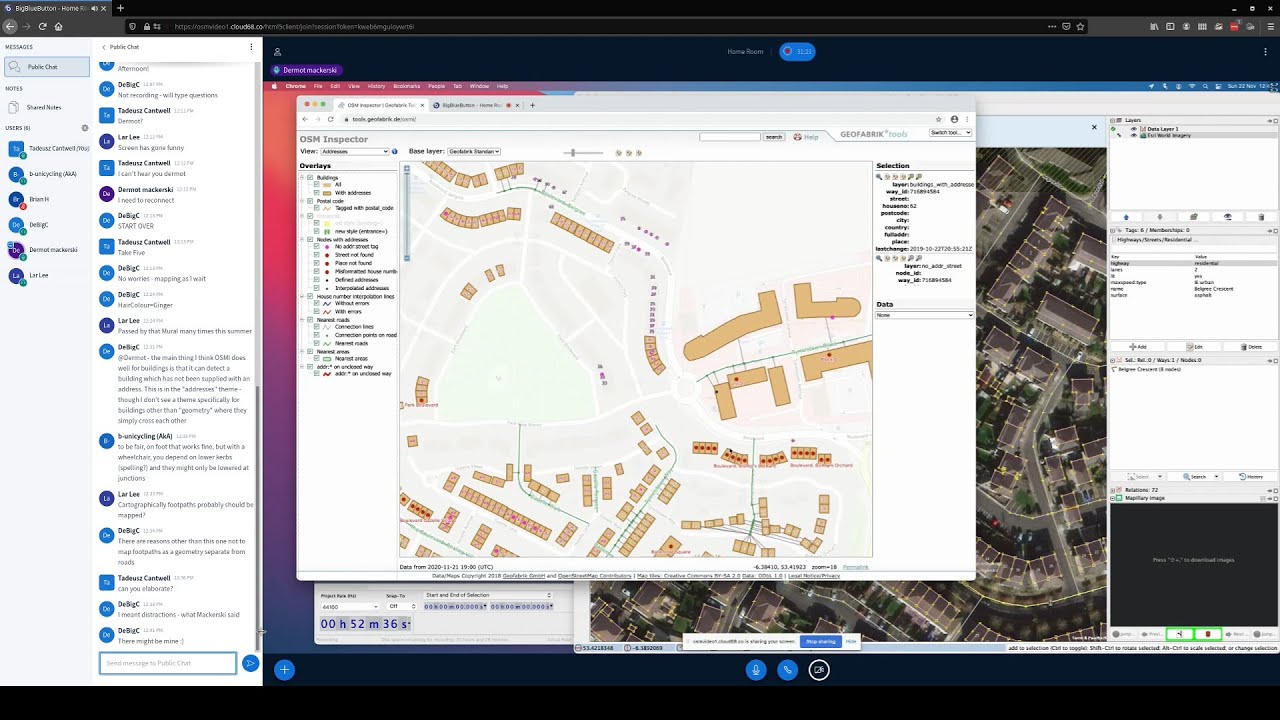Open a new Firefox tab
The height and width of the screenshot is (720, 1280).
120,8
